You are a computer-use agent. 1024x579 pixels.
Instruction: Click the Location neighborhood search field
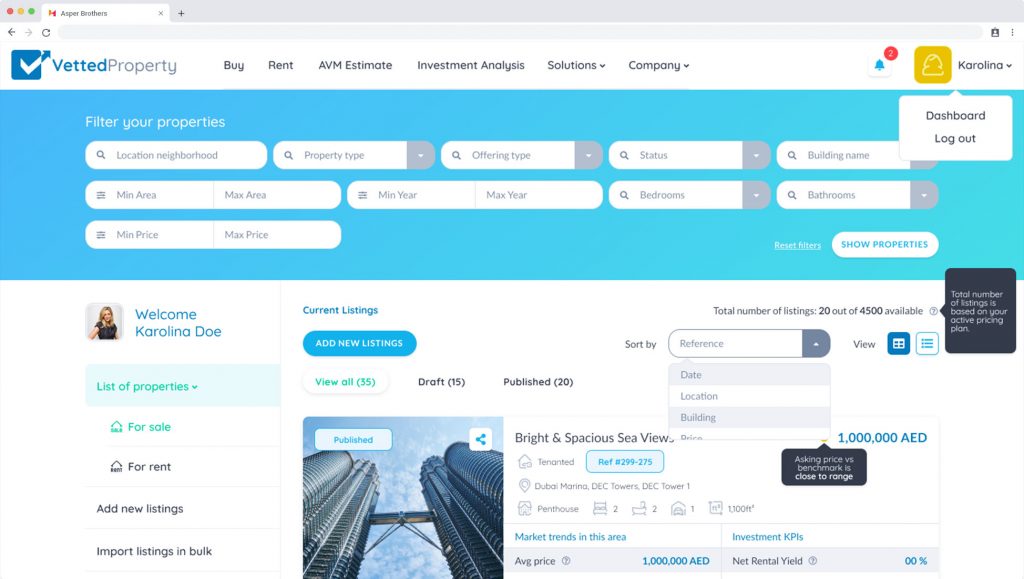click(176, 155)
